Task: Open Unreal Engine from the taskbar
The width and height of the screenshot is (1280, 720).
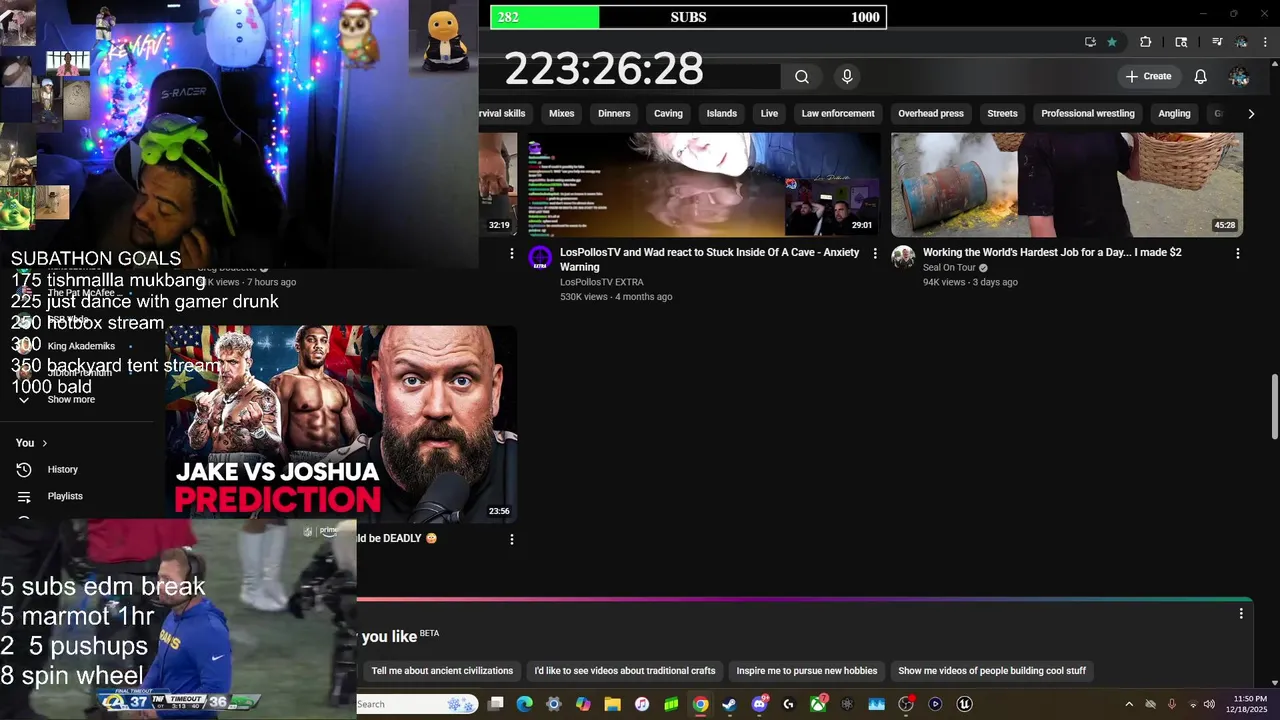Action: point(964,704)
